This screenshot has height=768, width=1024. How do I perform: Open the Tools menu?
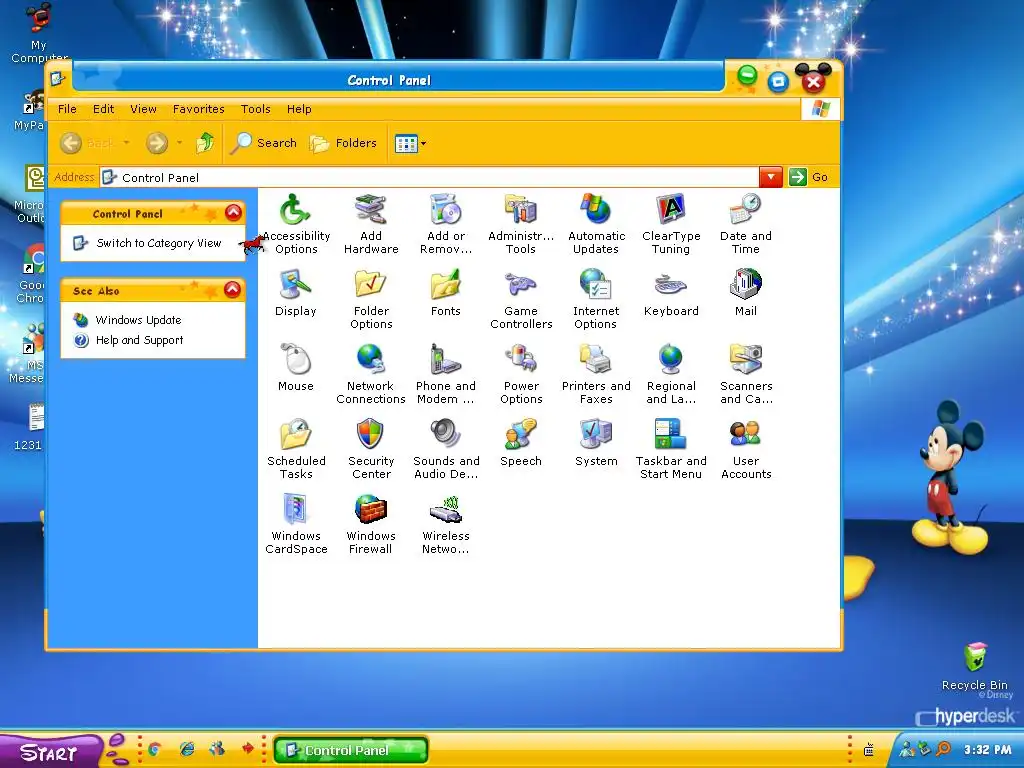[255, 109]
